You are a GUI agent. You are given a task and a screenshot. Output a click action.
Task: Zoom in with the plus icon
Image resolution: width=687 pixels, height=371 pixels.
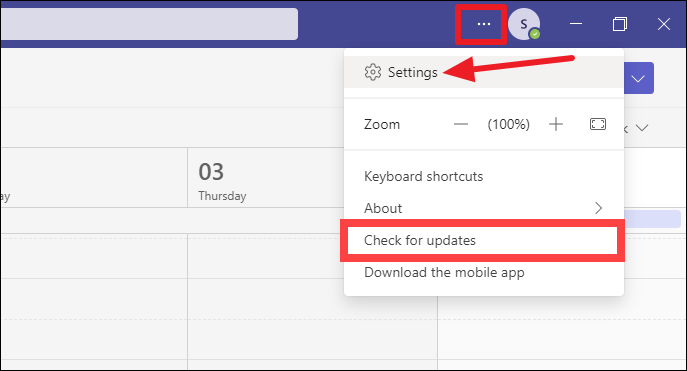point(556,124)
